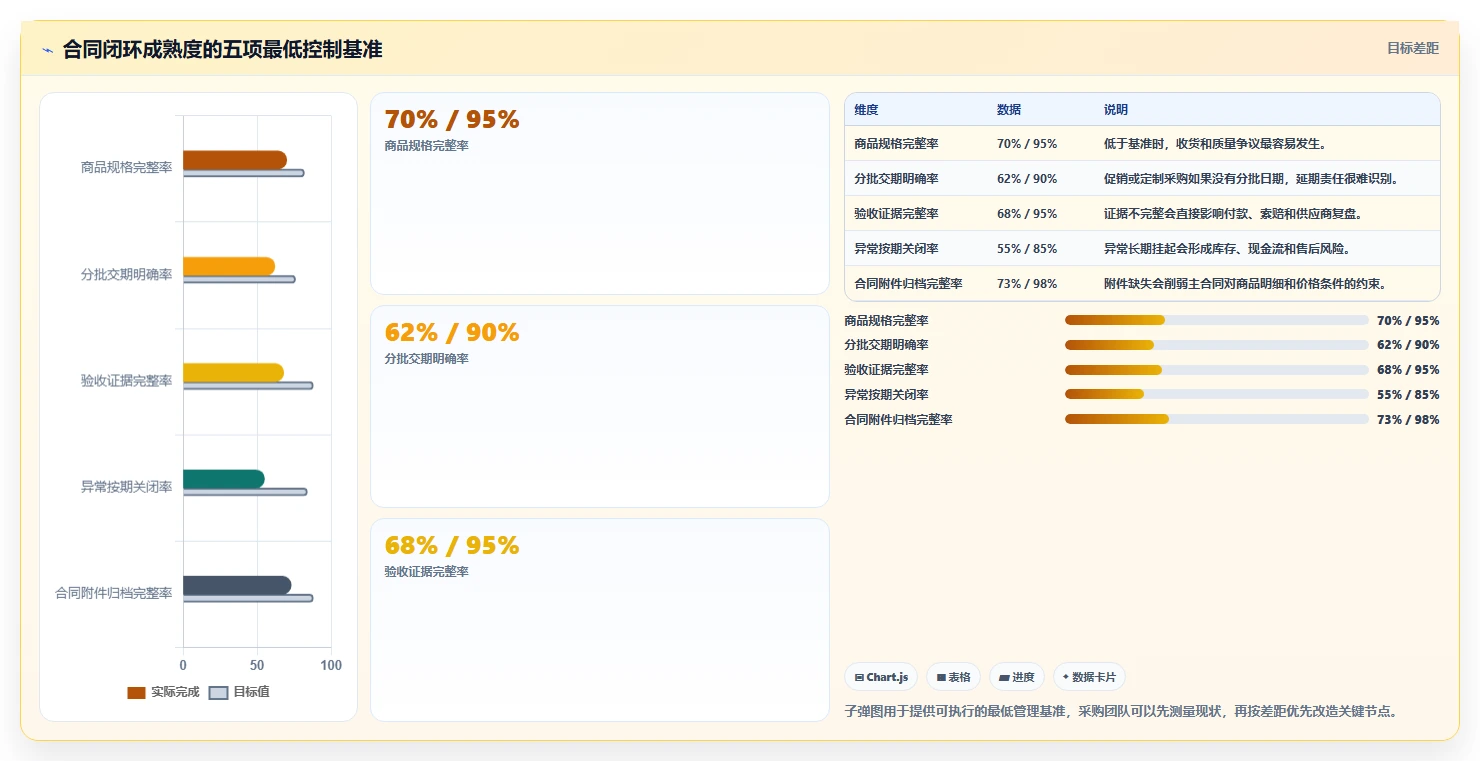Image resolution: width=1480 pixels, height=761 pixels.
Task: Click the 验收证据完整率 progress bar
Action: (x=1216, y=370)
